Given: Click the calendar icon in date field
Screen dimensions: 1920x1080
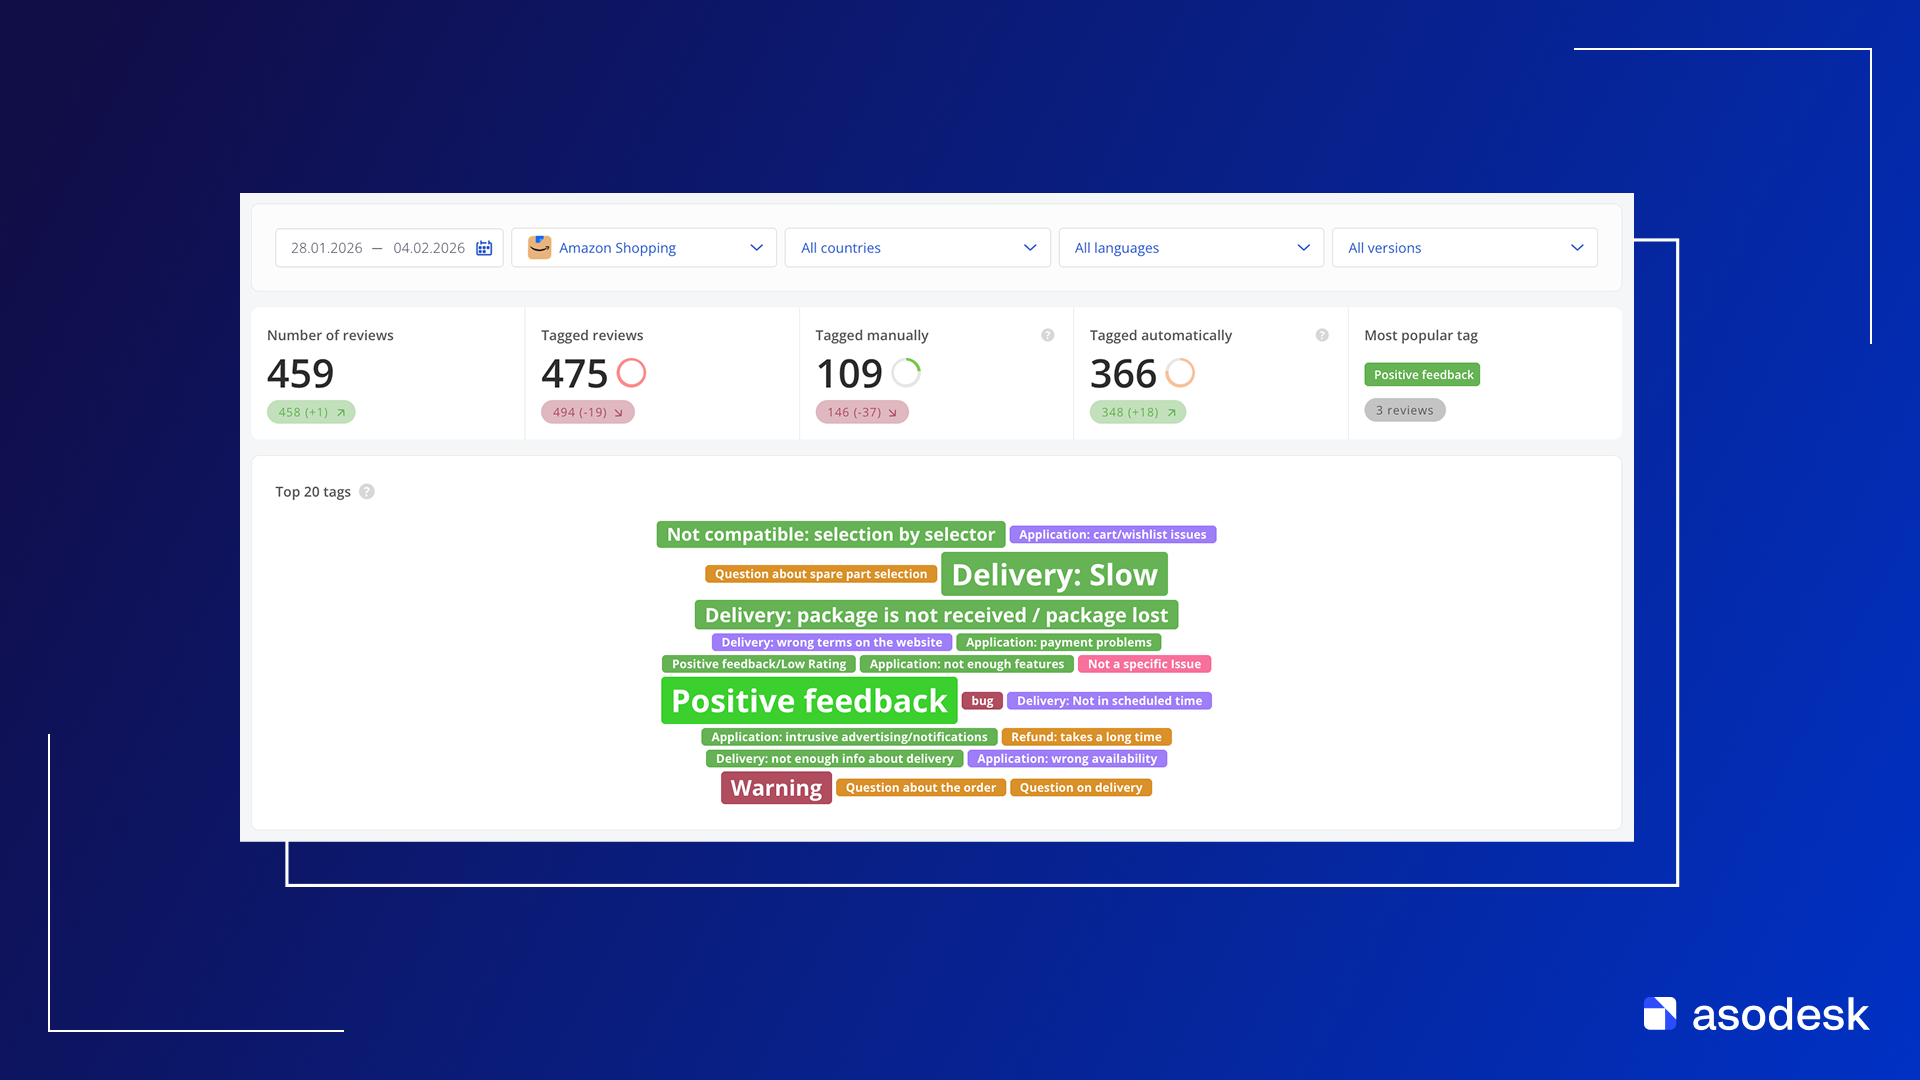Looking at the screenshot, I should (x=484, y=248).
